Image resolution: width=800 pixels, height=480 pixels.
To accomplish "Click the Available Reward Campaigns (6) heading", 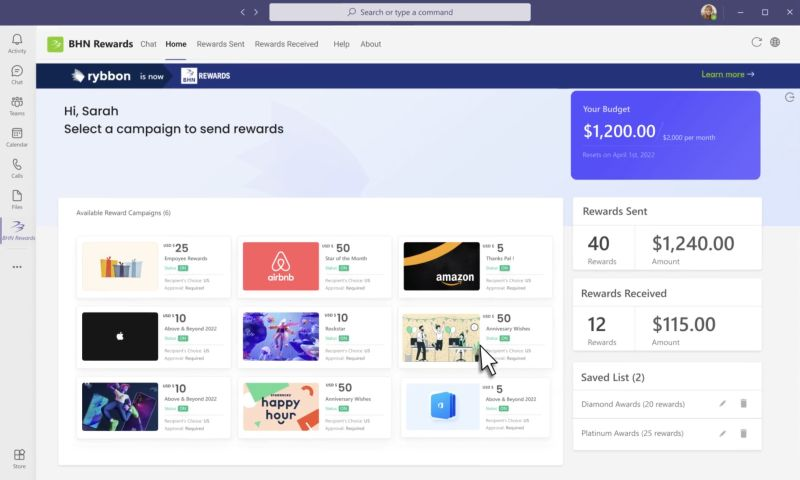I will [x=123, y=213].
